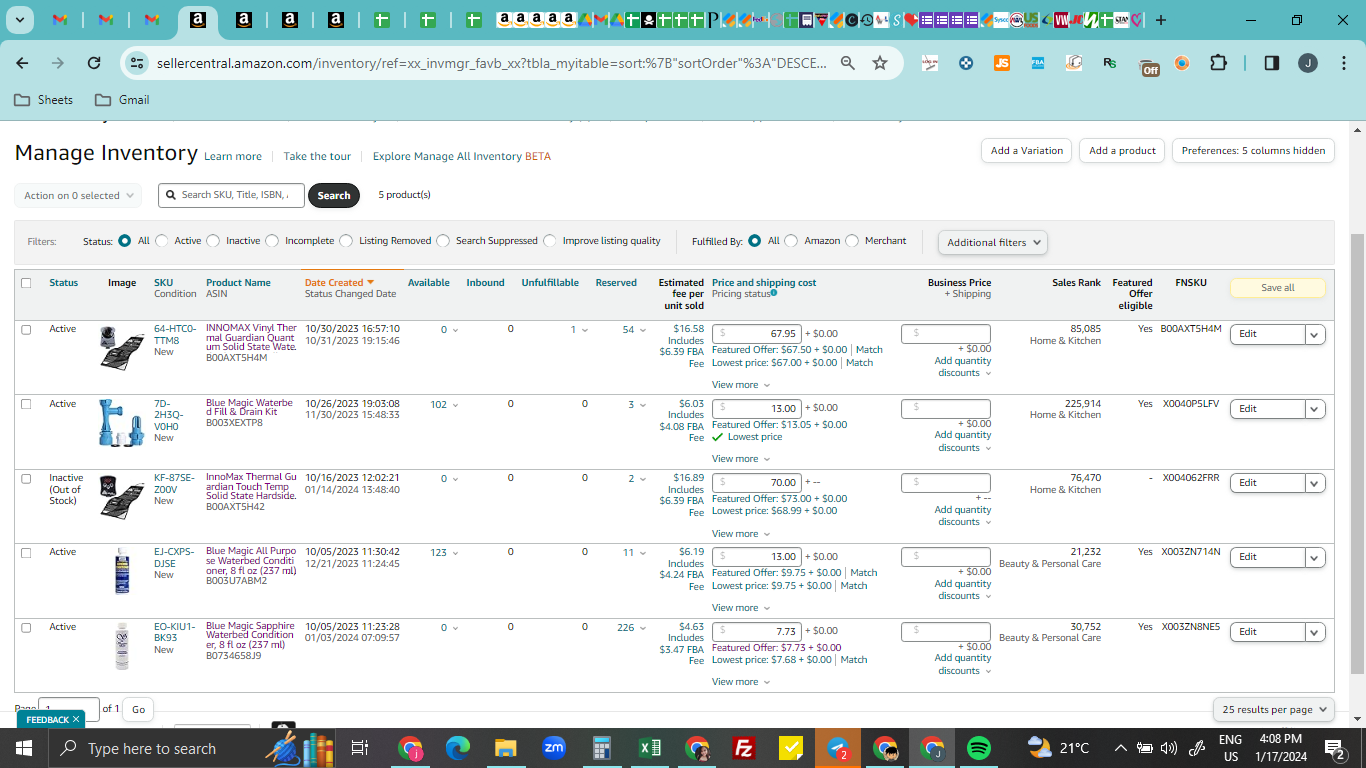Open the 25 results per page dropdown

1273,709
